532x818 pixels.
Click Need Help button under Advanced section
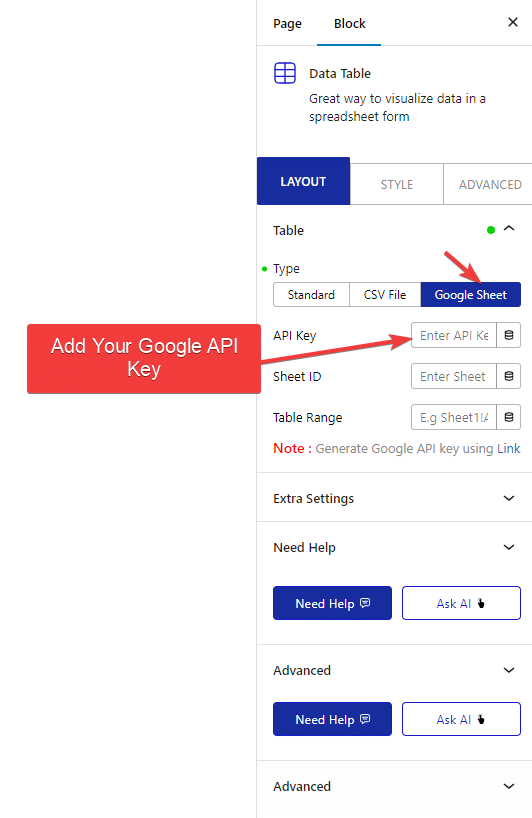tap(332, 719)
